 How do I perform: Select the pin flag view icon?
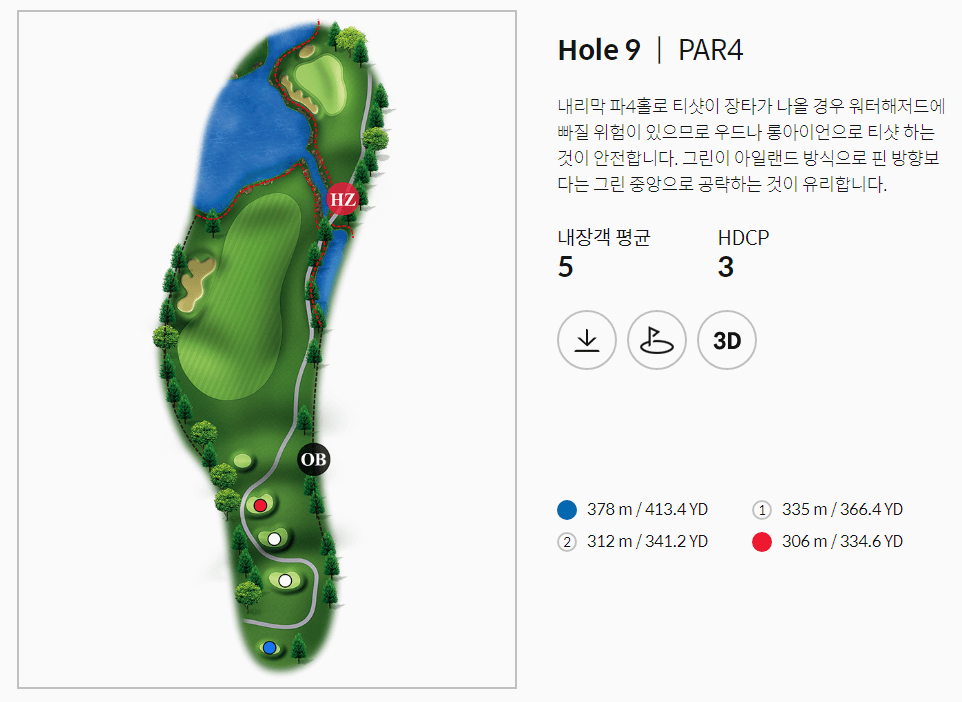[x=657, y=340]
